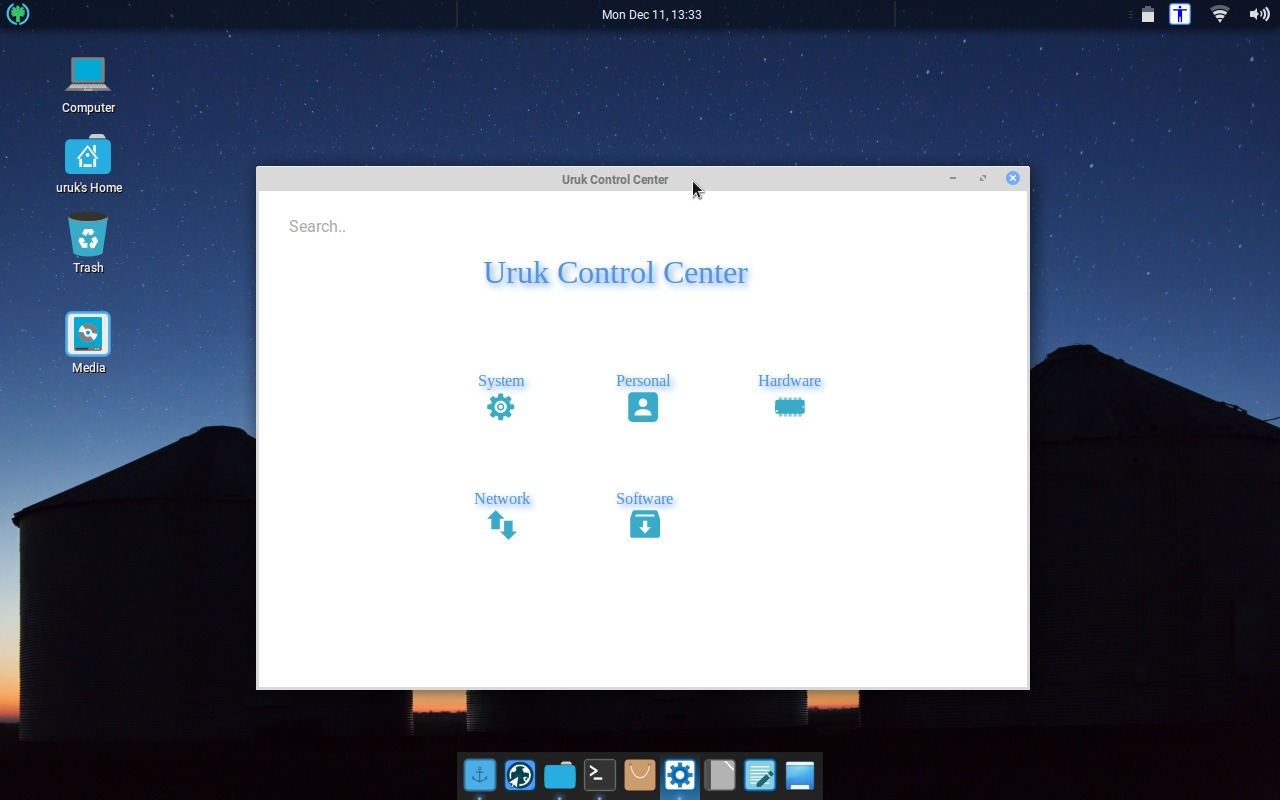Open the Hardware settings category
1280x800 pixels.
789,395
